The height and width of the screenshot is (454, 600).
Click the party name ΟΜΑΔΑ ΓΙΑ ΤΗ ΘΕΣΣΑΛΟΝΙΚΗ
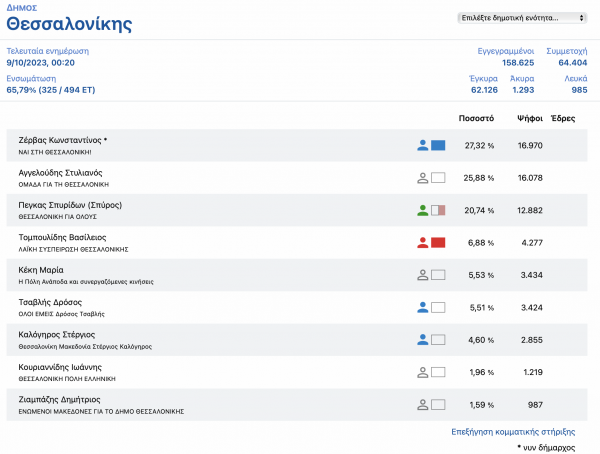point(64,185)
